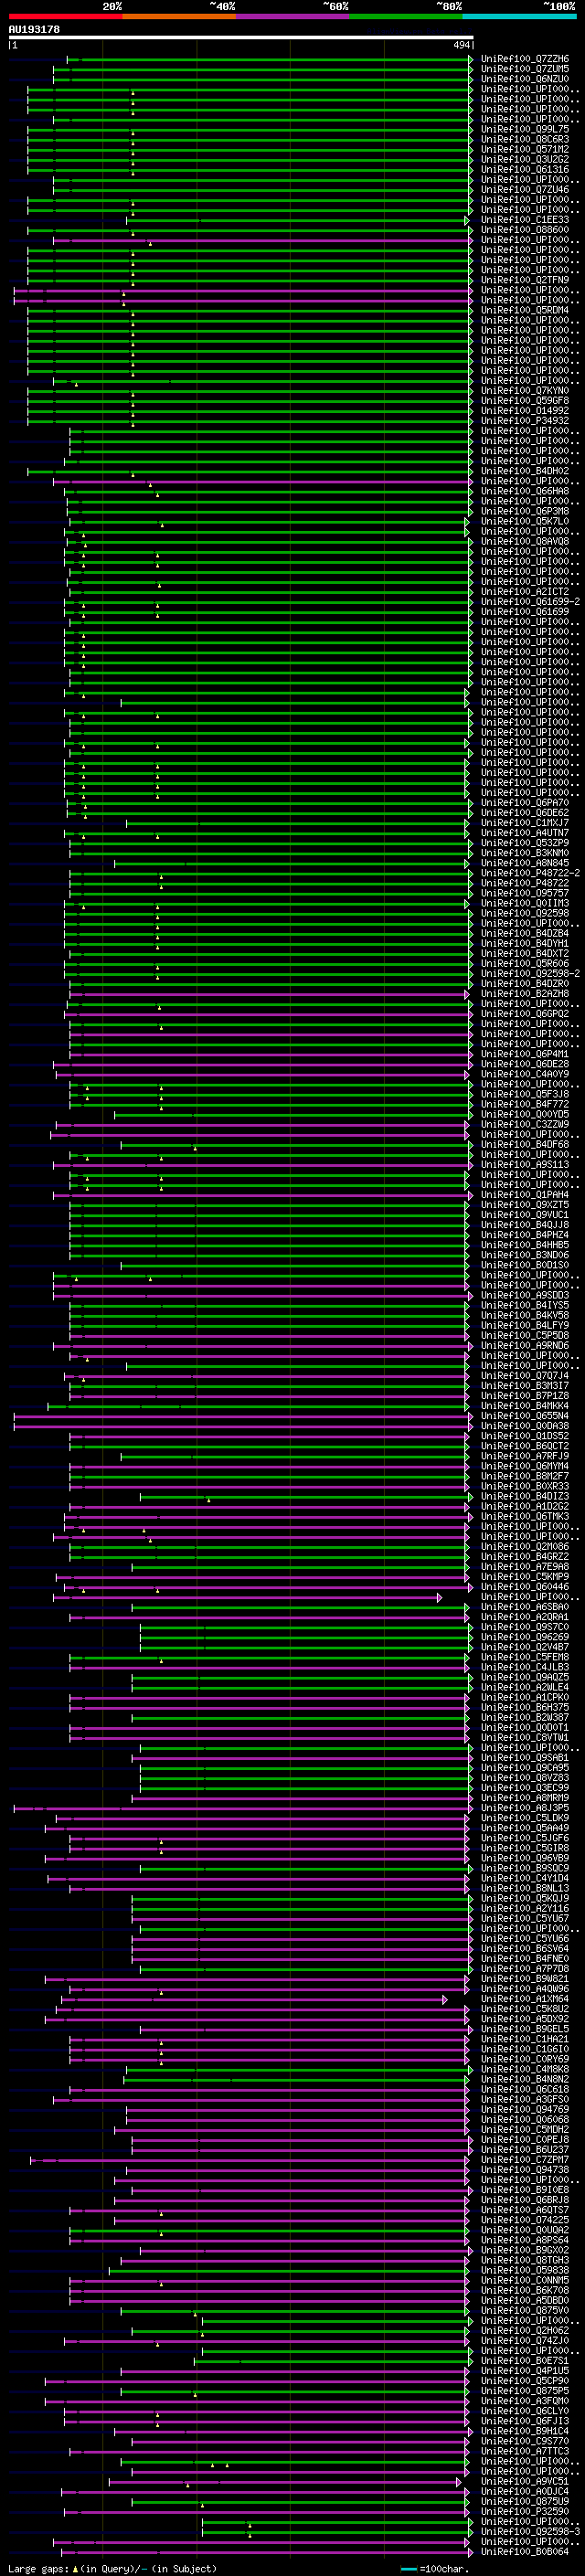Viewport: 585px width, 2576px height.
Task: Open hit UniRef100_Q7ZZH6
Action: 525,59
